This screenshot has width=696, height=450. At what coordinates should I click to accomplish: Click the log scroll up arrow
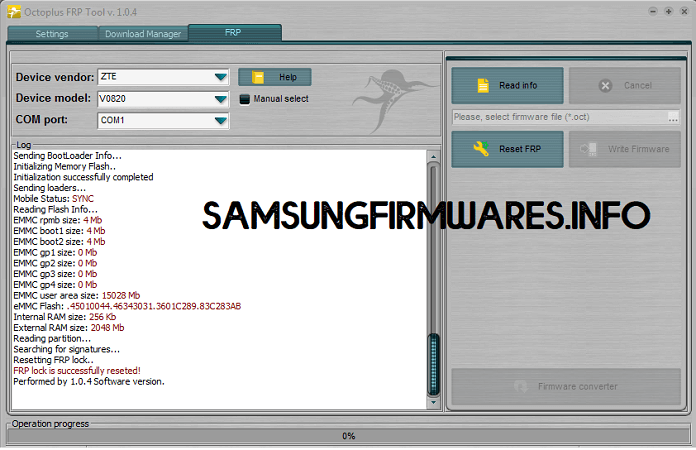(x=433, y=157)
